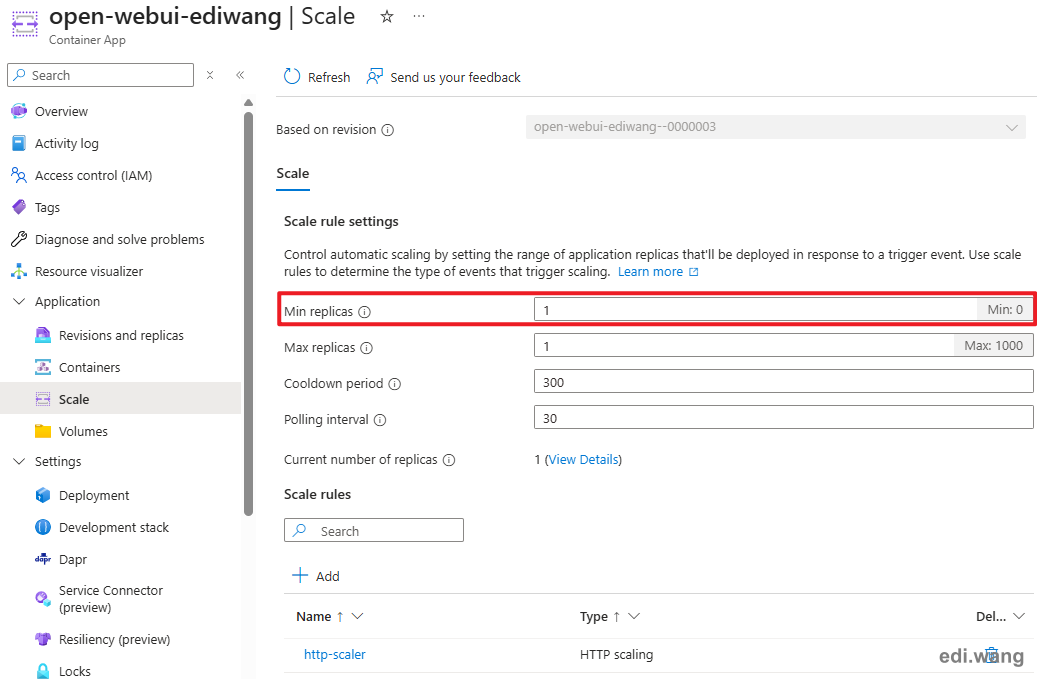1037x679 pixels.
Task: Click the Volumes folder icon
Action: [43, 431]
